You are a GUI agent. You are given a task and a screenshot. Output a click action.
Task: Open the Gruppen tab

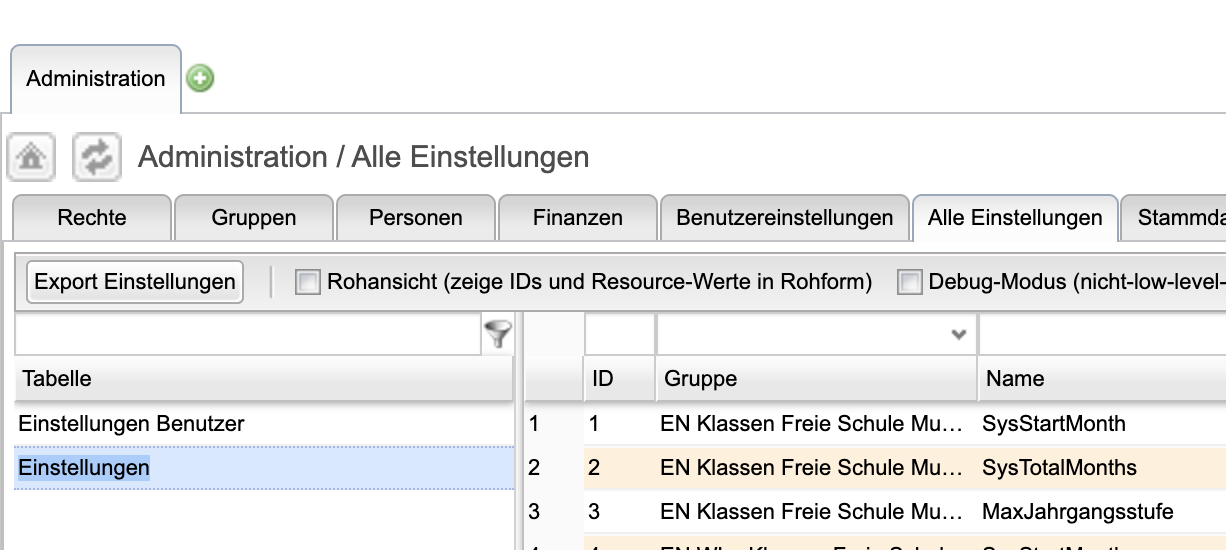click(x=254, y=217)
